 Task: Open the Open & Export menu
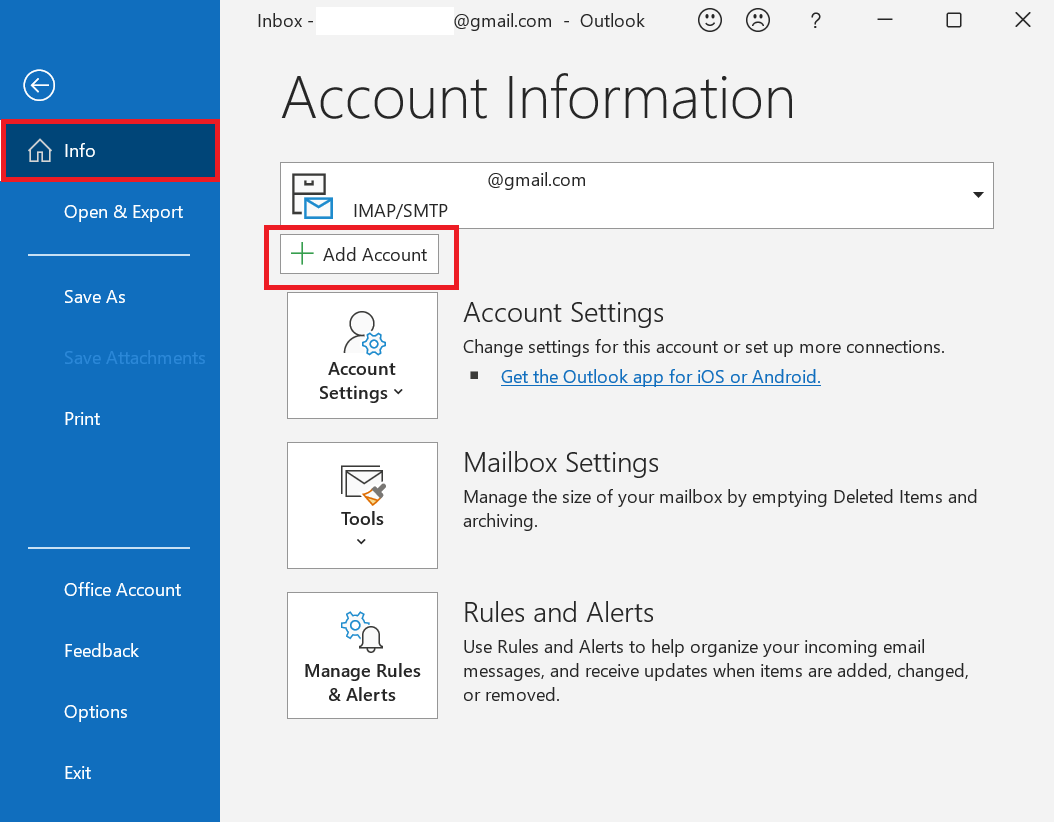[123, 212]
